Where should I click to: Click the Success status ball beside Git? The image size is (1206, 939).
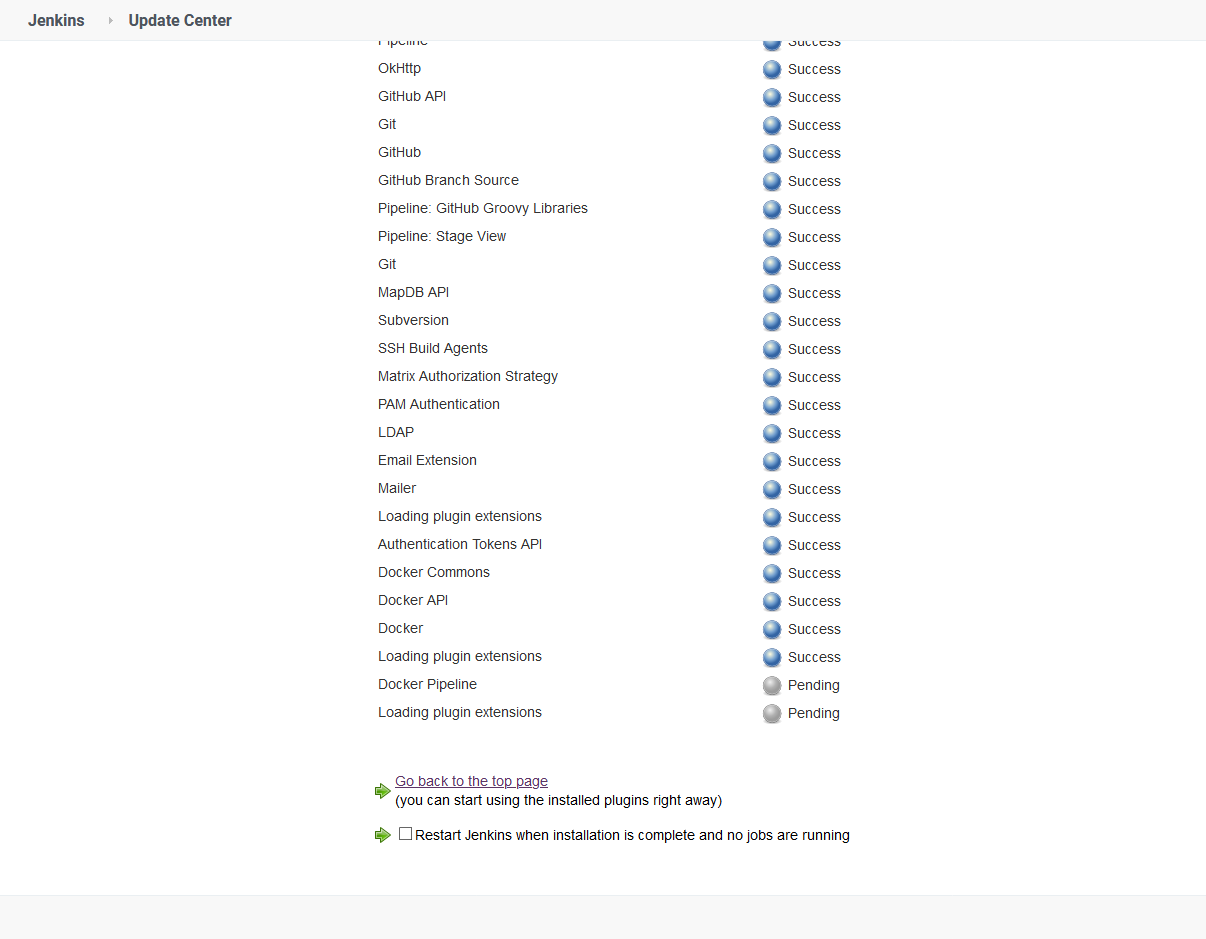[771, 125]
